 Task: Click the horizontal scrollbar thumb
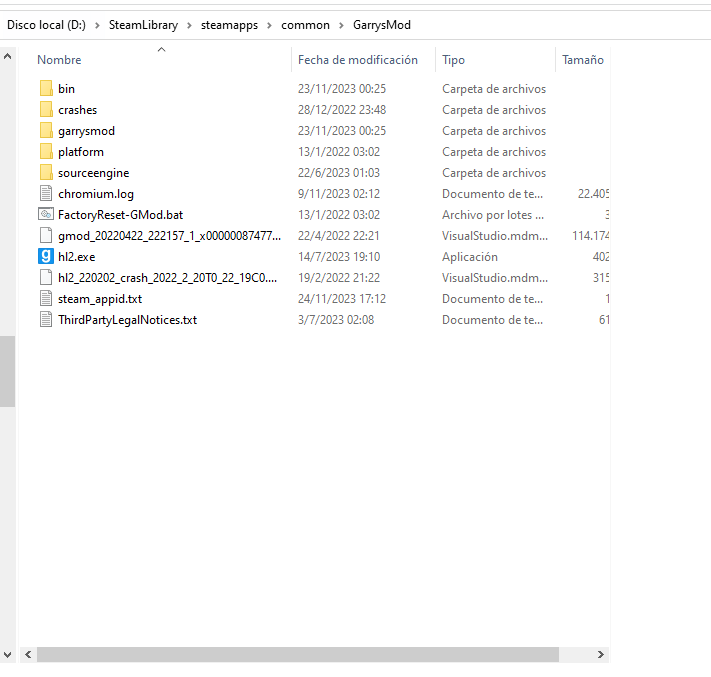pyautogui.click(x=298, y=654)
